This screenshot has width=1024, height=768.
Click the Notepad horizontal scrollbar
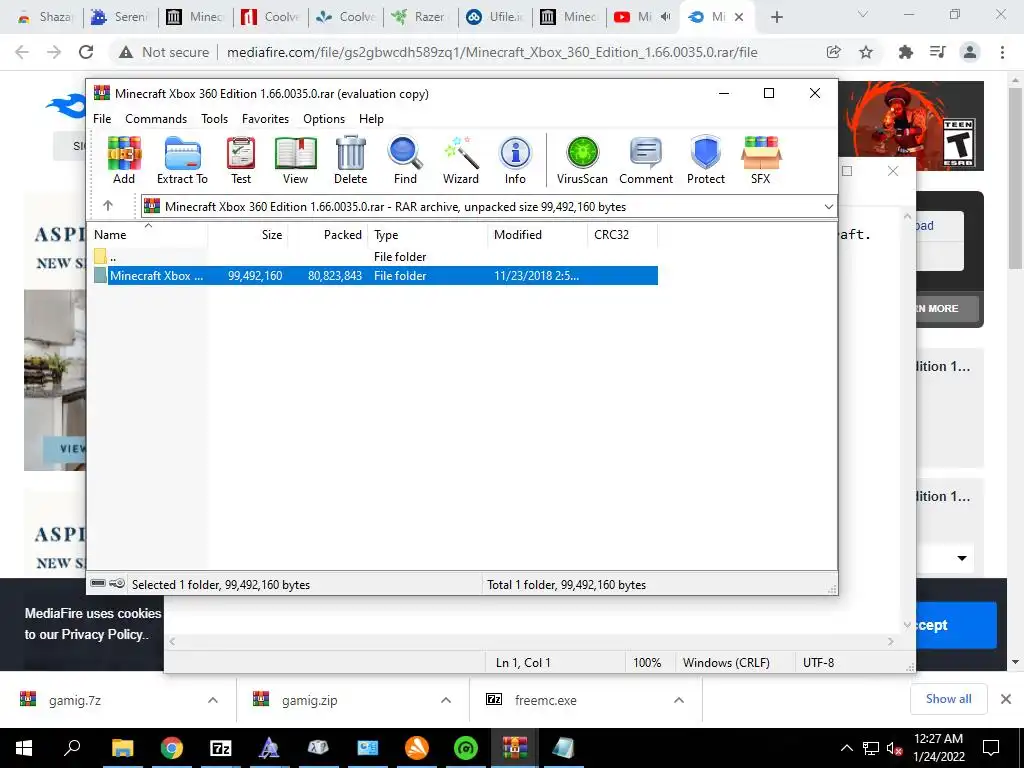pyautogui.click(x=533, y=642)
